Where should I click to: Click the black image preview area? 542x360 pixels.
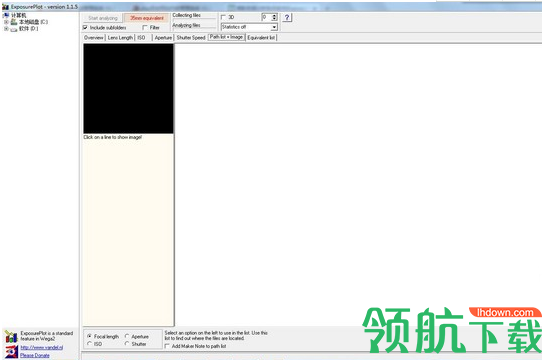point(128,89)
